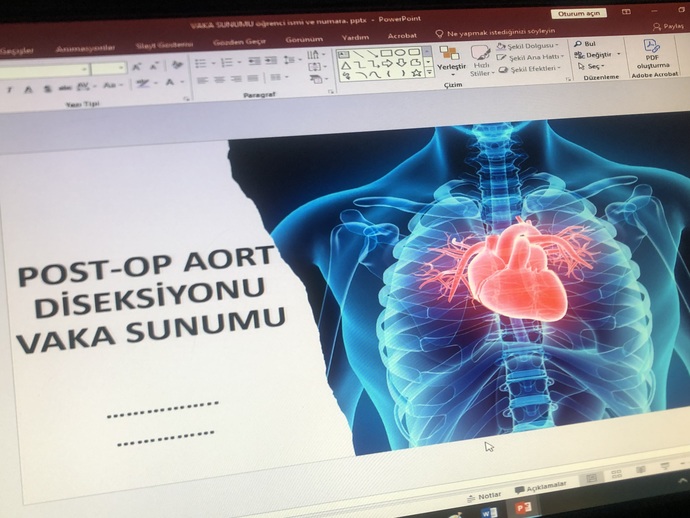This screenshot has height=518, width=690.
Task: Toggle text shadow formatting
Action: coord(47,88)
